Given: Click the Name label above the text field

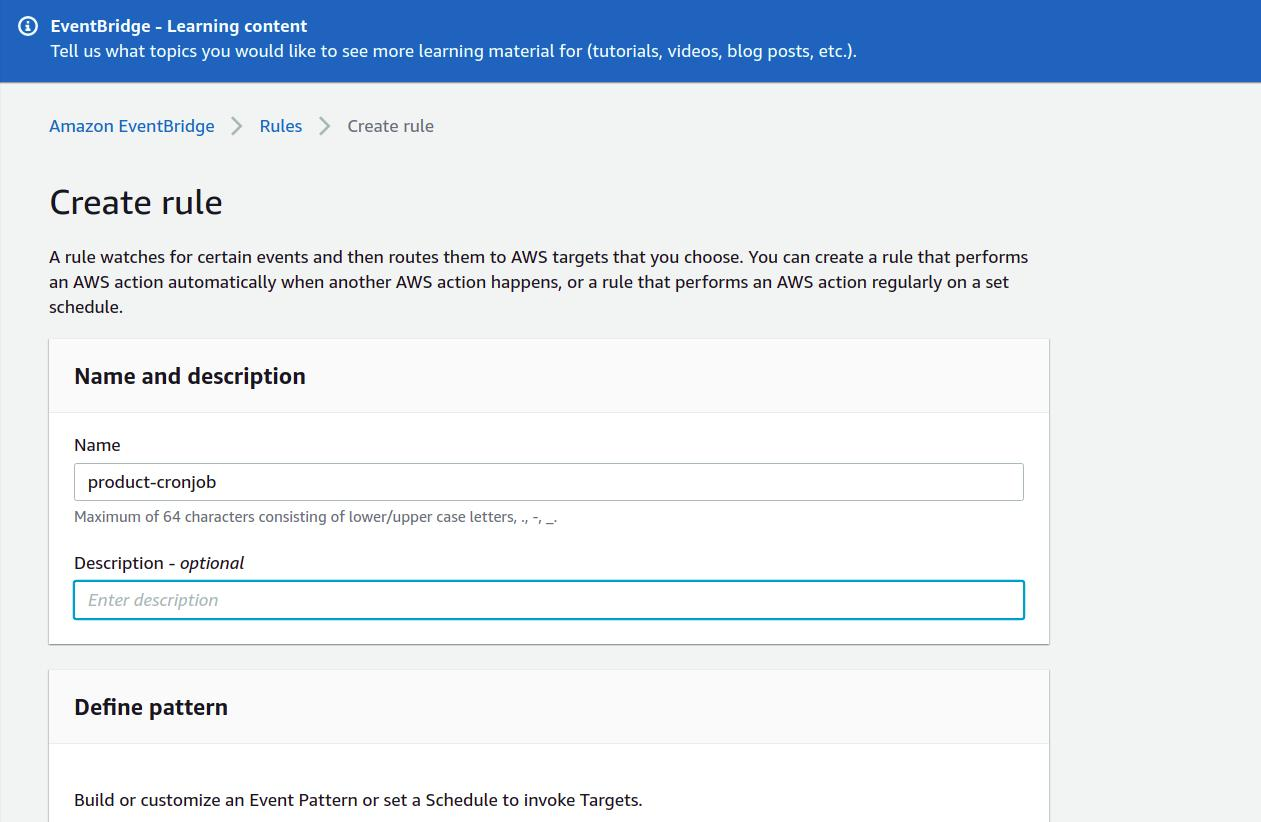Looking at the screenshot, I should point(97,445).
